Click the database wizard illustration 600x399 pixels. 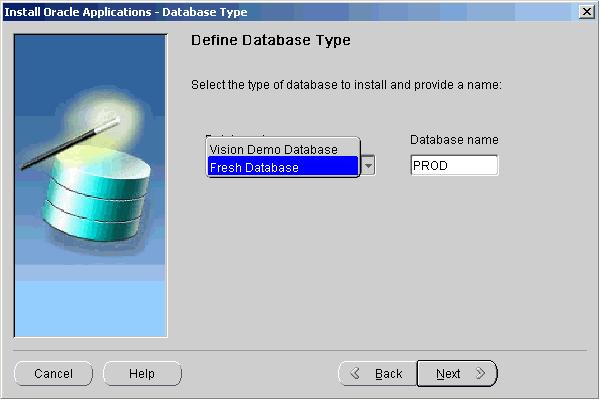point(91,186)
